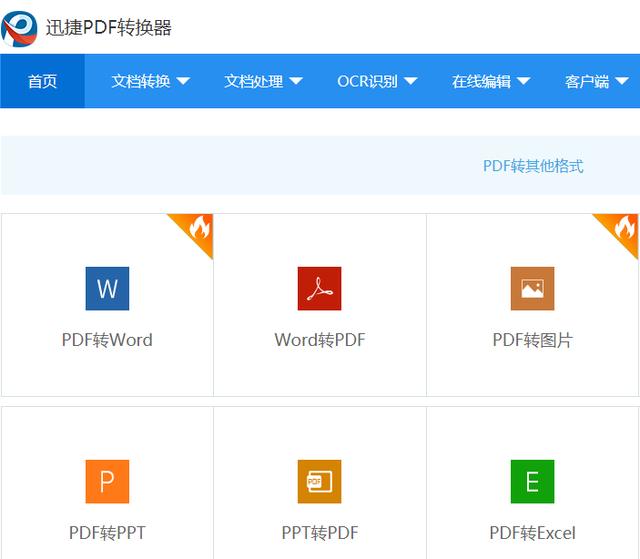Open the green E icon for PDF转Excel
640x559 pixels.
(x=533, y=481)
